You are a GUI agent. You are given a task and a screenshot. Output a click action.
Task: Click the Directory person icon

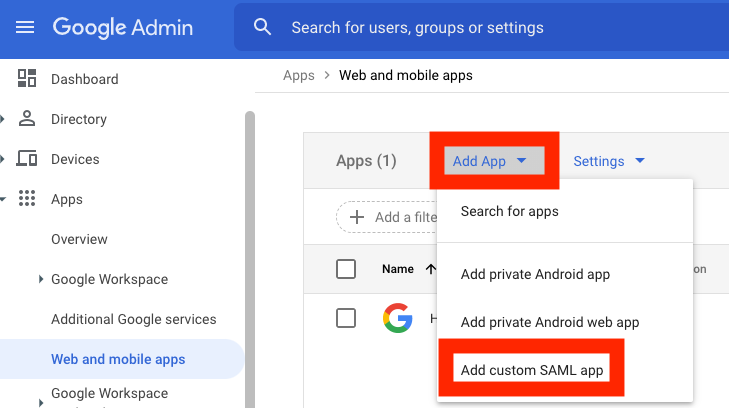point(27,118)
